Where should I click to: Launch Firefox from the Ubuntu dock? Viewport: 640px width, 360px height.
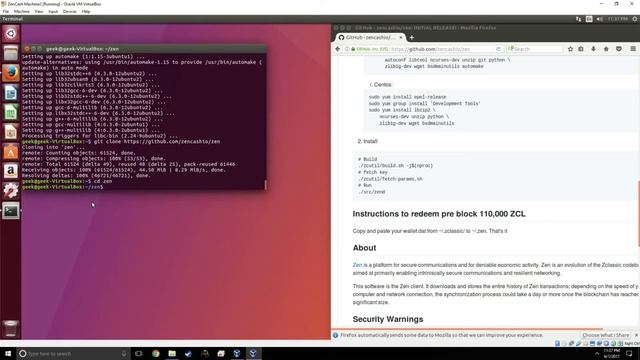pyautogui.click(x=11, y=73)
